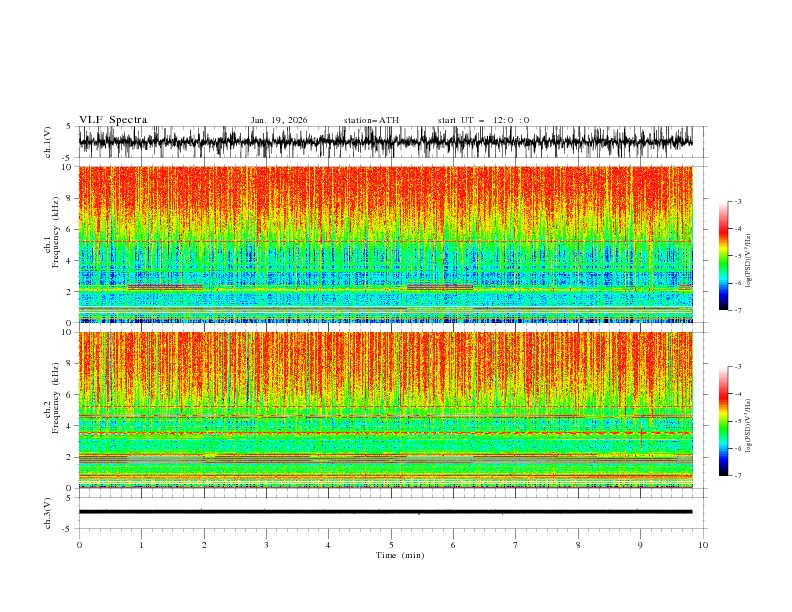
Task: Click the "station=ATH" label
Action: tap(371, 120)
